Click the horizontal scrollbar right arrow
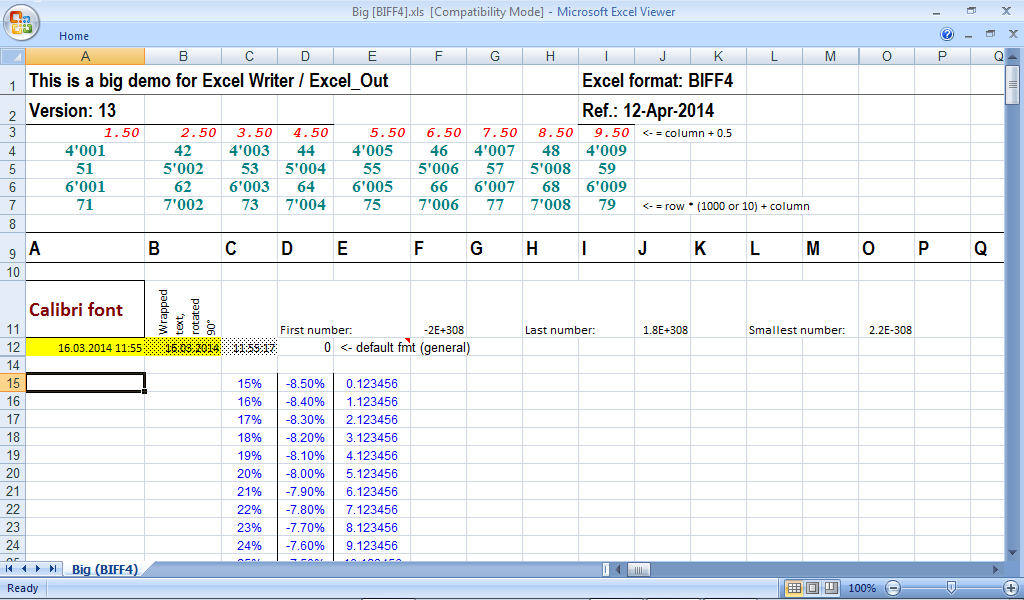This screenshot has width=1024, height=600. coord(996,569)
